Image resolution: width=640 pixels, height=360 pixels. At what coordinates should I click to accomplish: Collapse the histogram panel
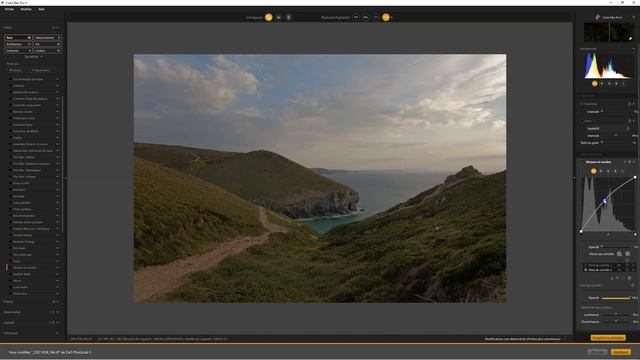[x=634, y=49]
